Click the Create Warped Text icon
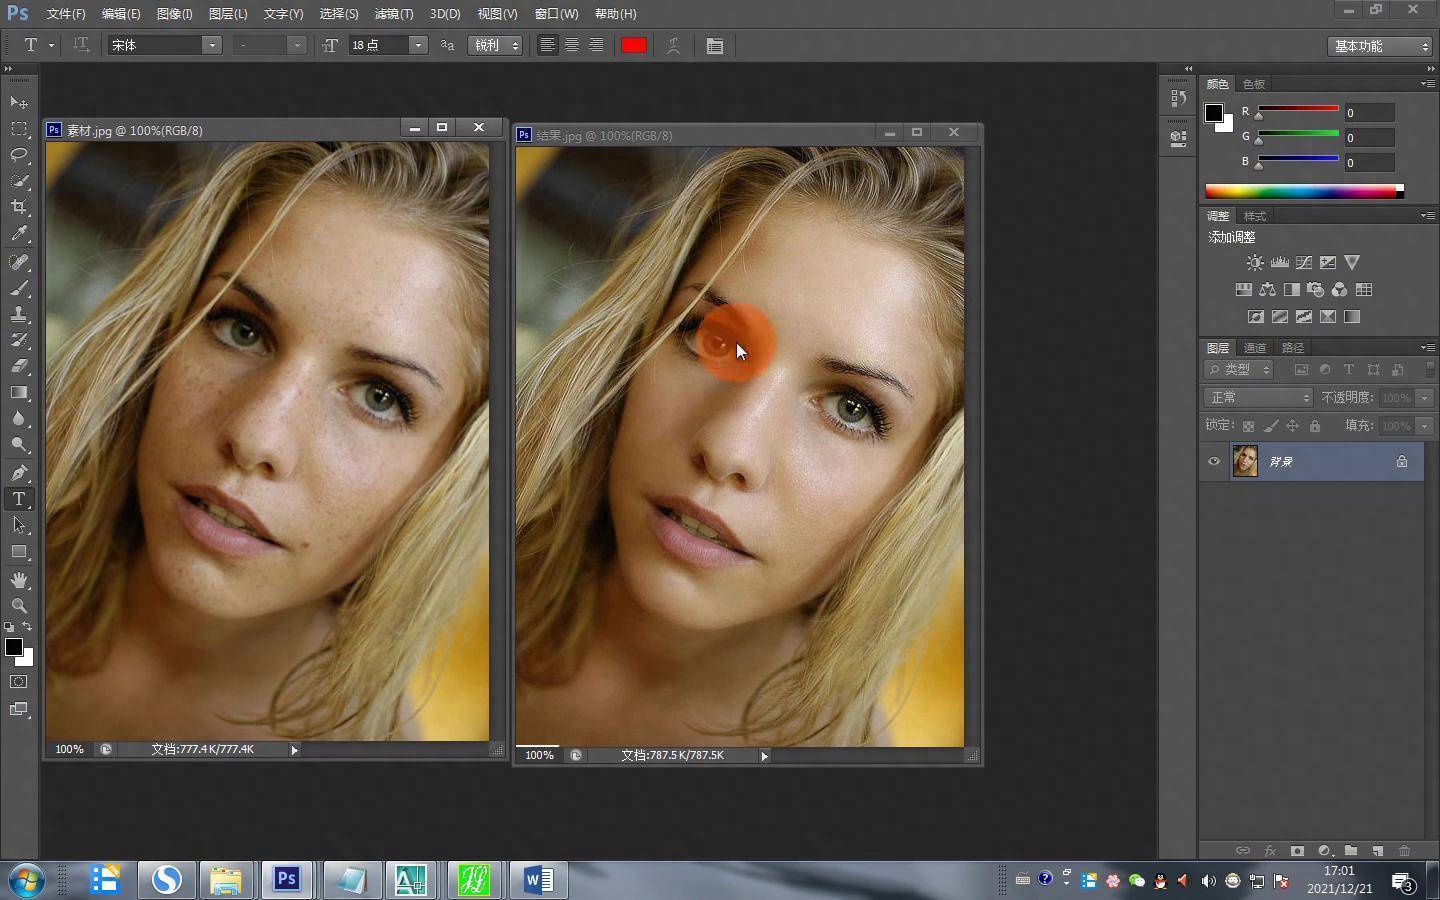 pos(673,46)
